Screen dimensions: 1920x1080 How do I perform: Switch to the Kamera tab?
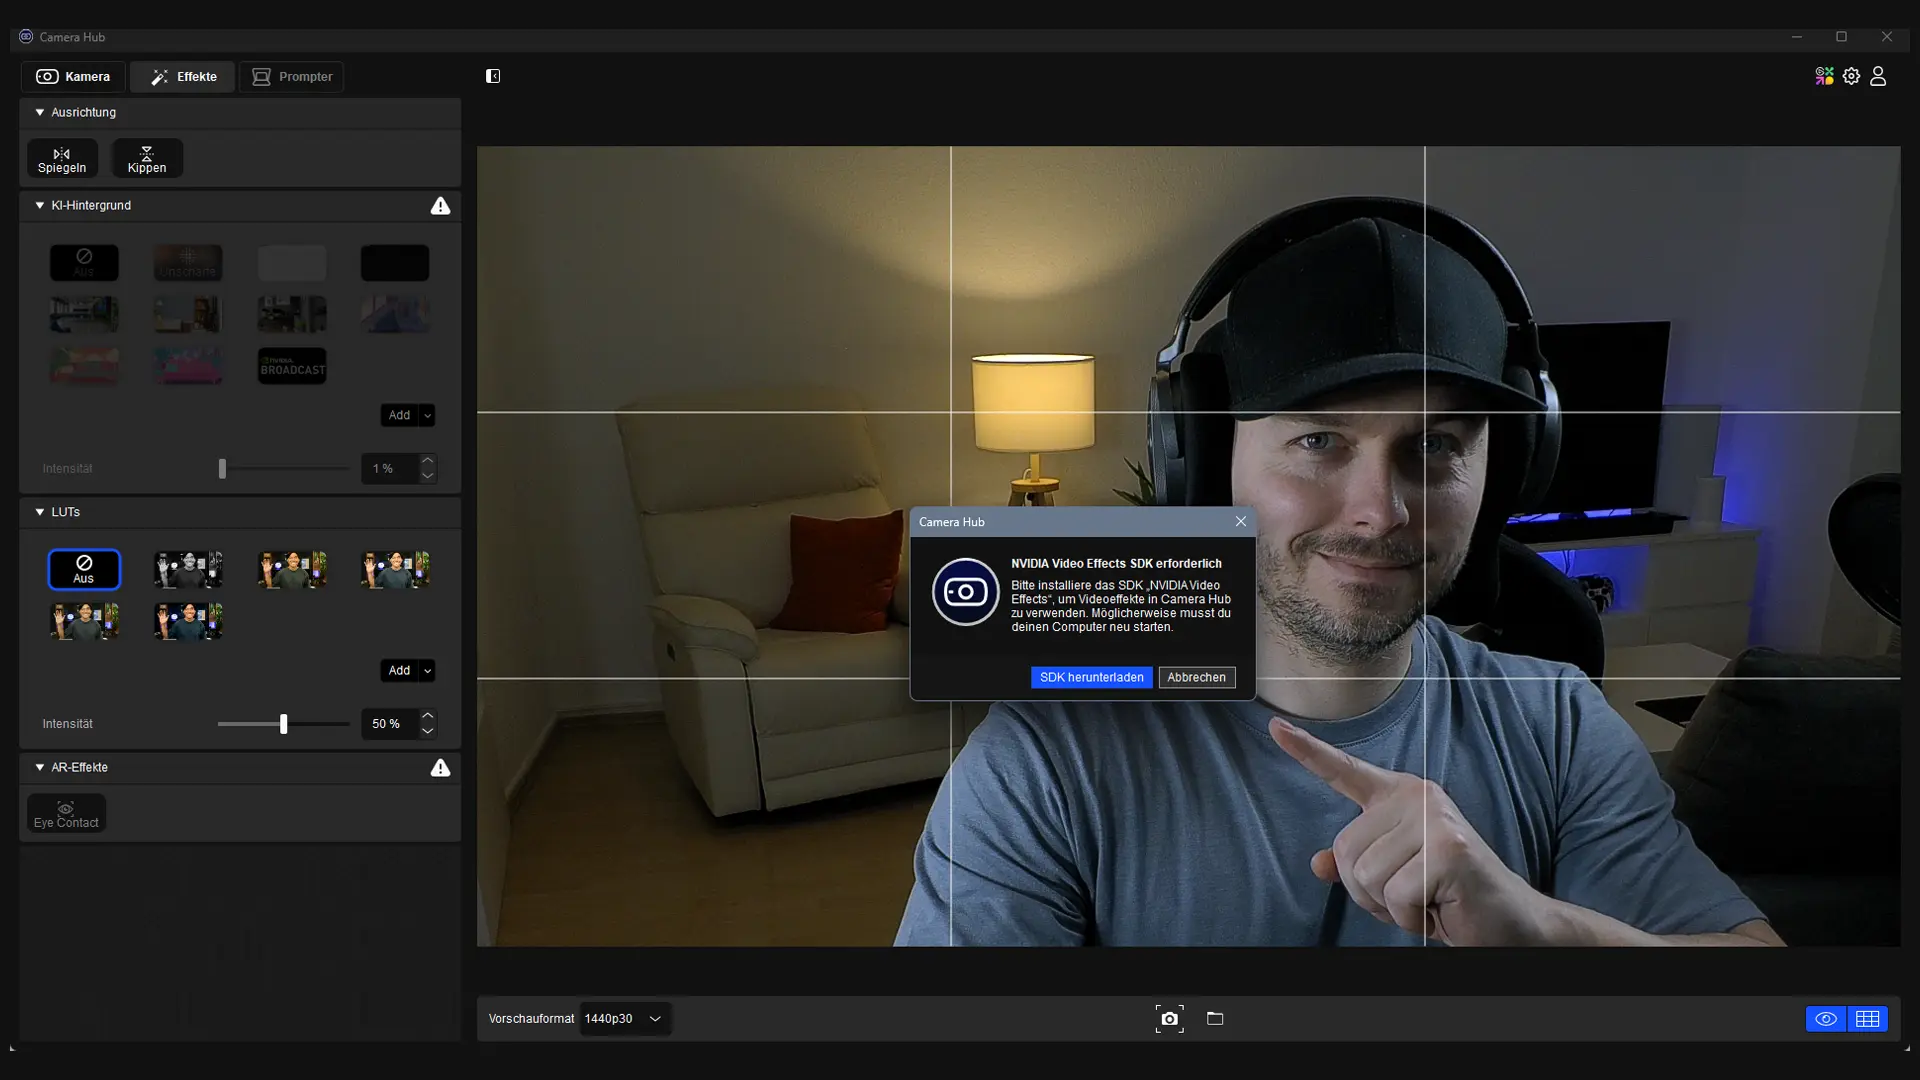[x=73, y=76]
